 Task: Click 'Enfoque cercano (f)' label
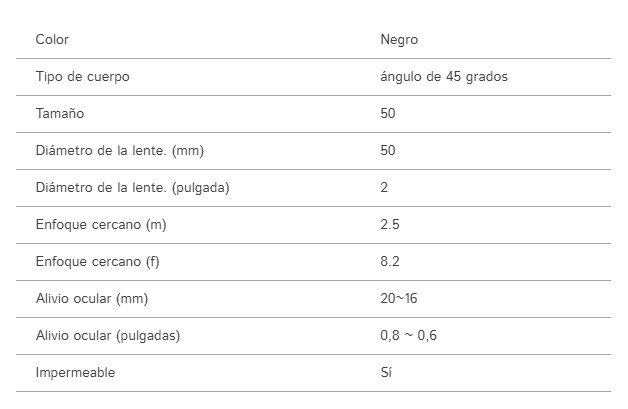98,262
